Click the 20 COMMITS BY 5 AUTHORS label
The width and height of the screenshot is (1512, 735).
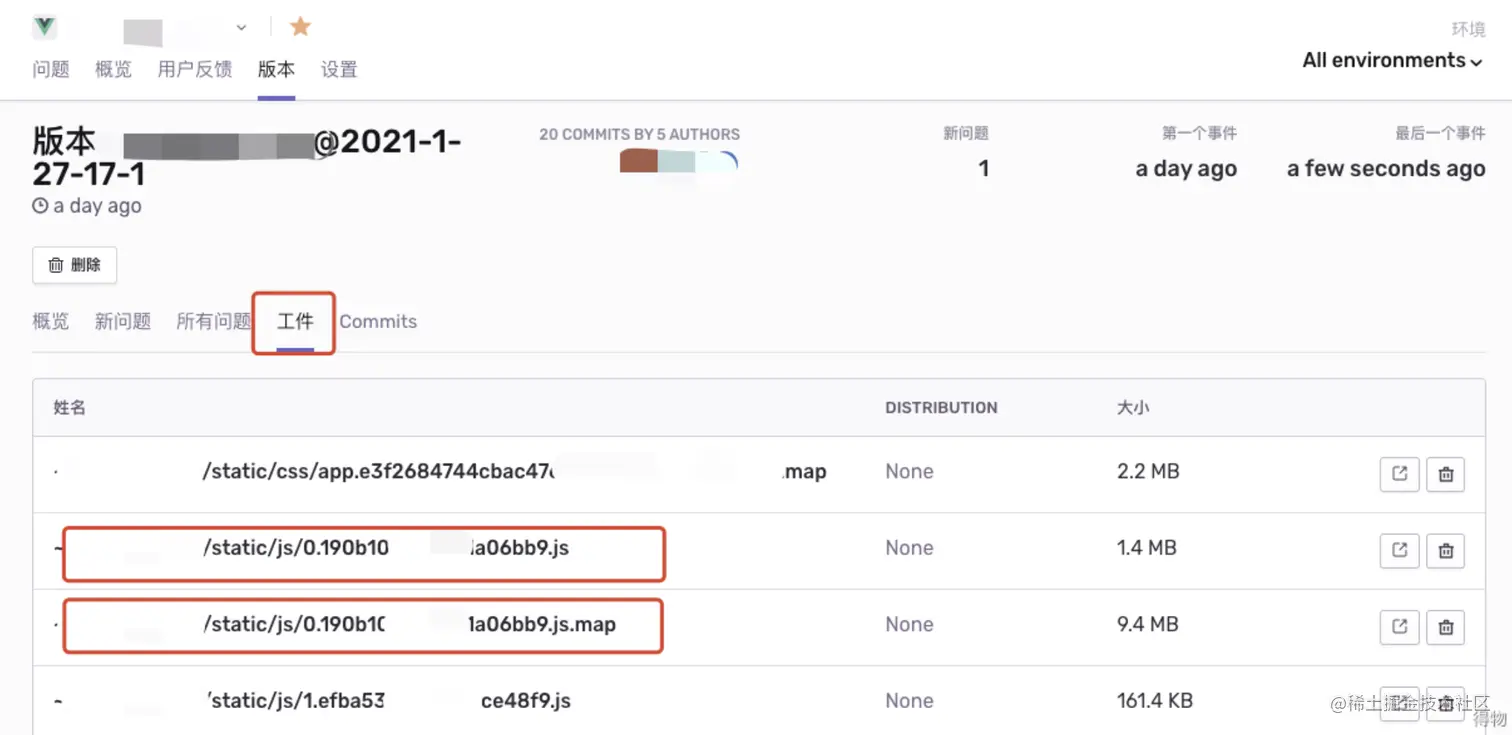click(640, 134)
